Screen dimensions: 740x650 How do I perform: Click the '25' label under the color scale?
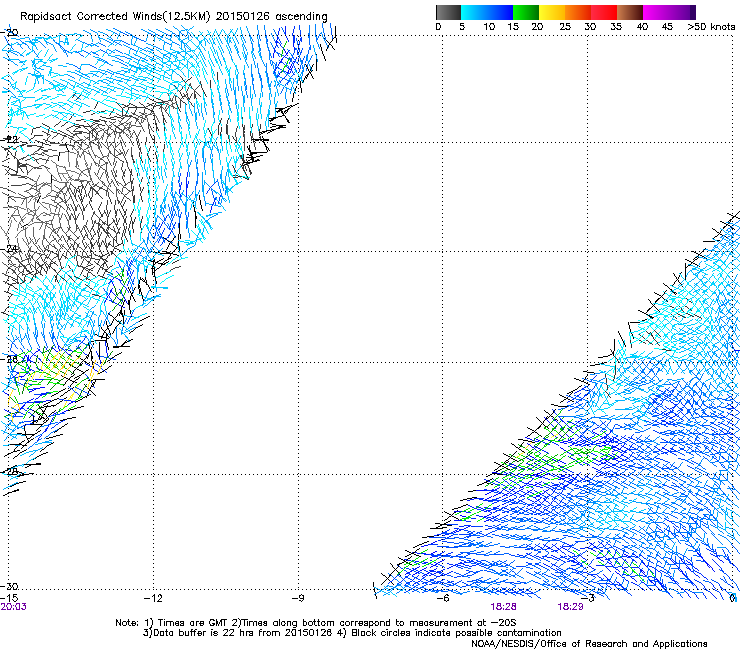coord(565,27)
